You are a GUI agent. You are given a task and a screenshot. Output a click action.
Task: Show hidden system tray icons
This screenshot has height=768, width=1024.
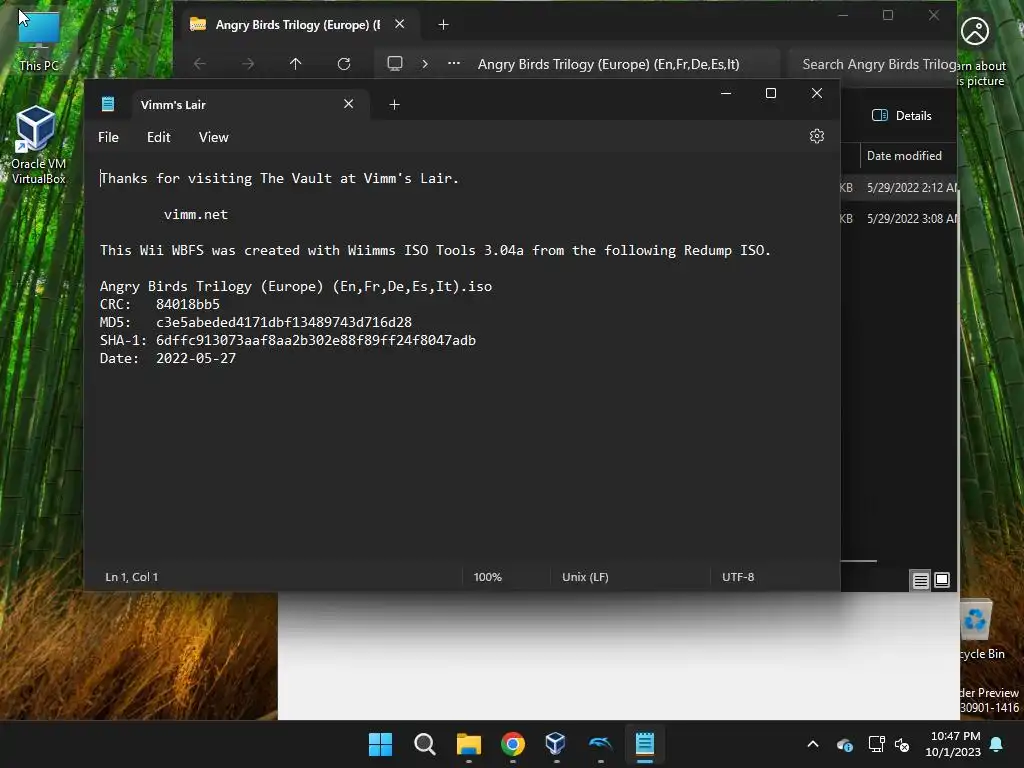click(x=812, y=744)
